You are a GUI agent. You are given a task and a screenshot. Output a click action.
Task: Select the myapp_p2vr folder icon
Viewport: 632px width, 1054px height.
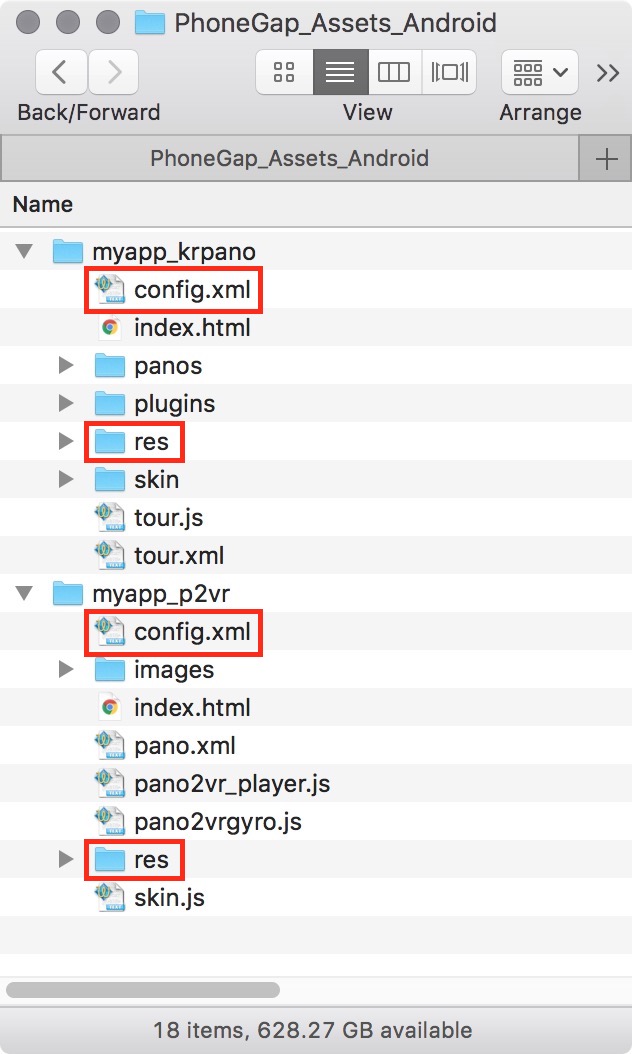coord(68,593)
